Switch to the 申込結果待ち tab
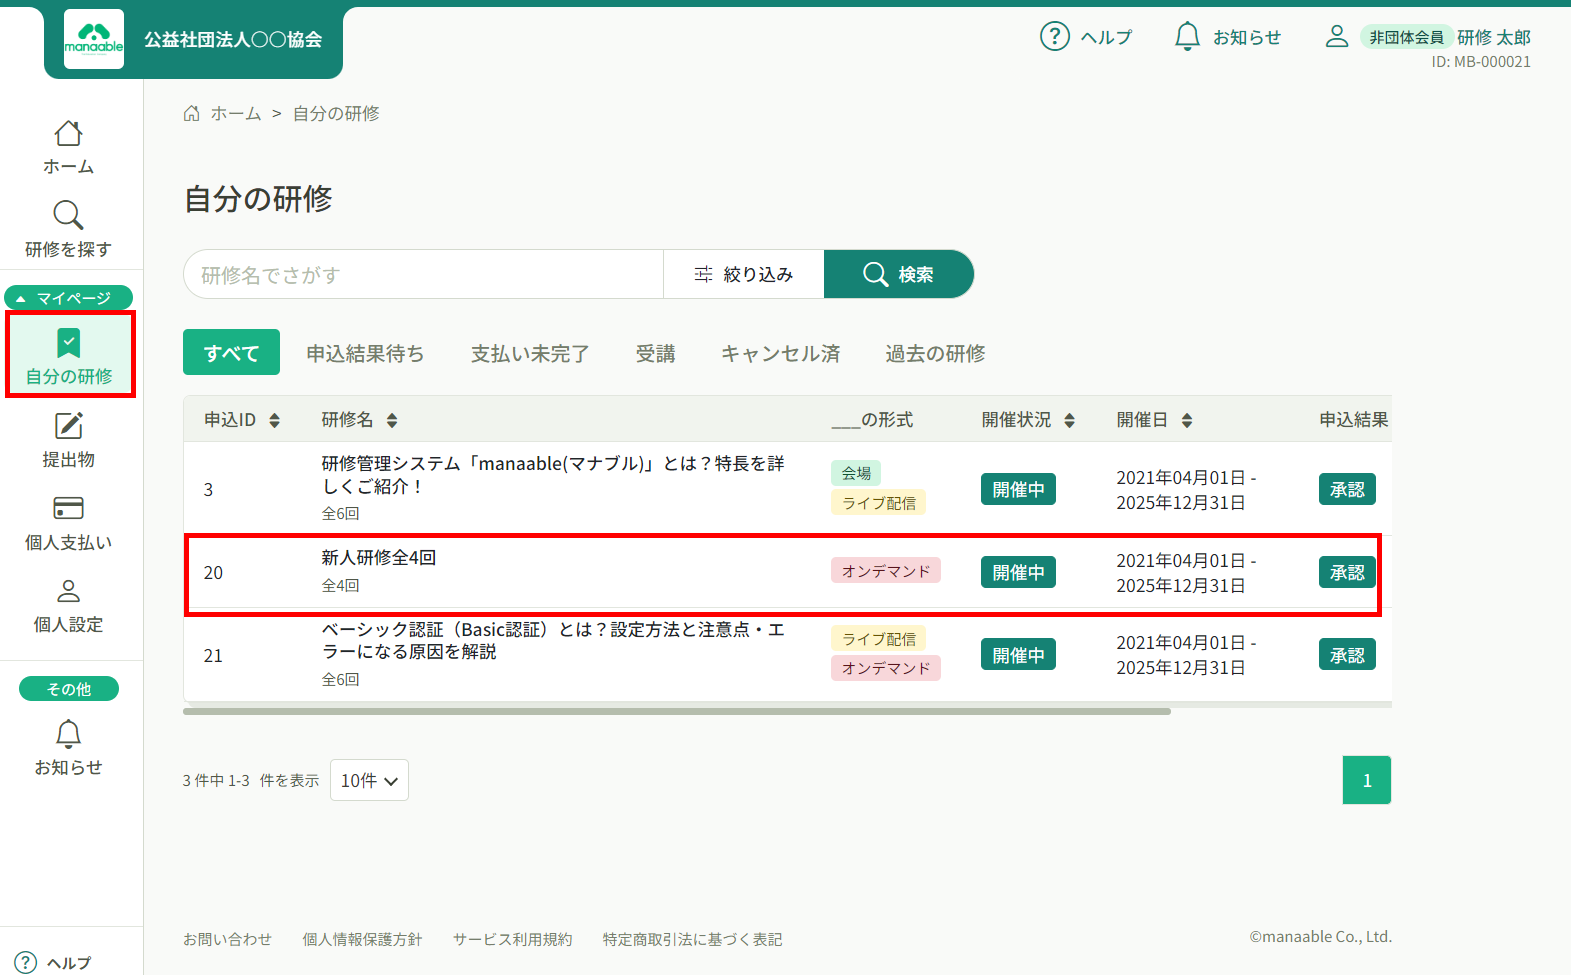 [x=365, y=353]
